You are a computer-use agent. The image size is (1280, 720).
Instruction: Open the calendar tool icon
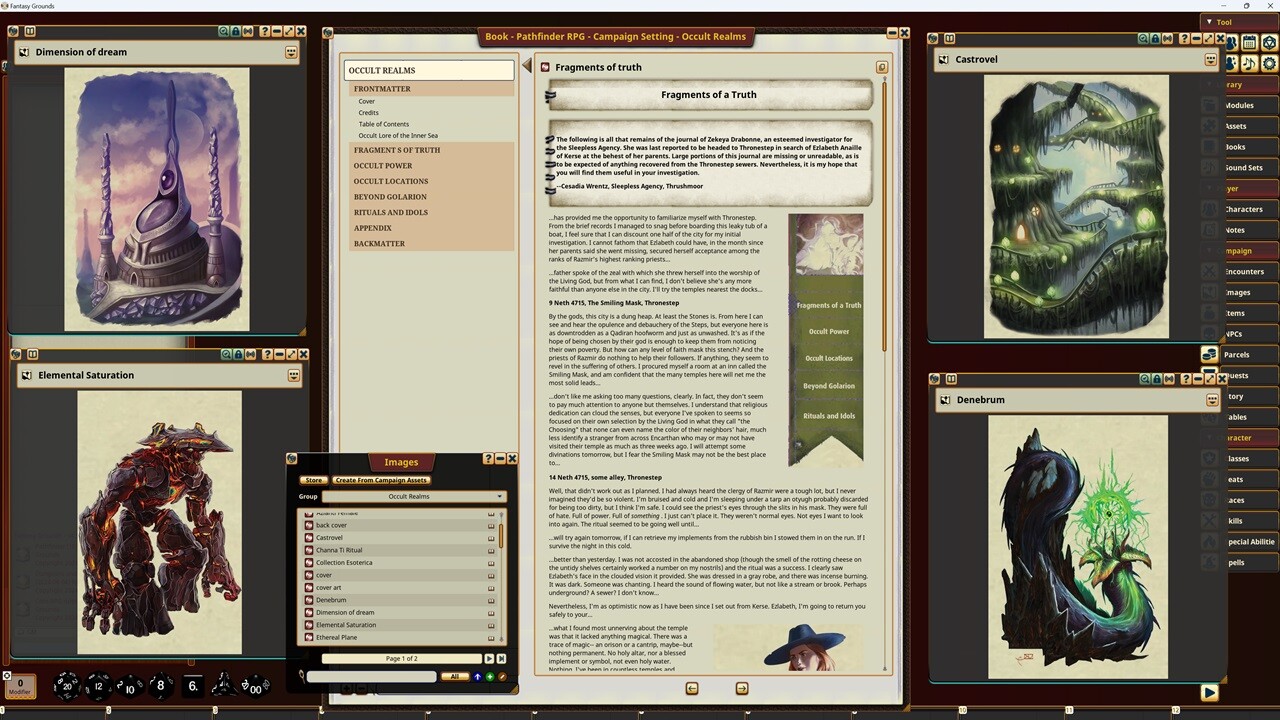coord(1249,43)
